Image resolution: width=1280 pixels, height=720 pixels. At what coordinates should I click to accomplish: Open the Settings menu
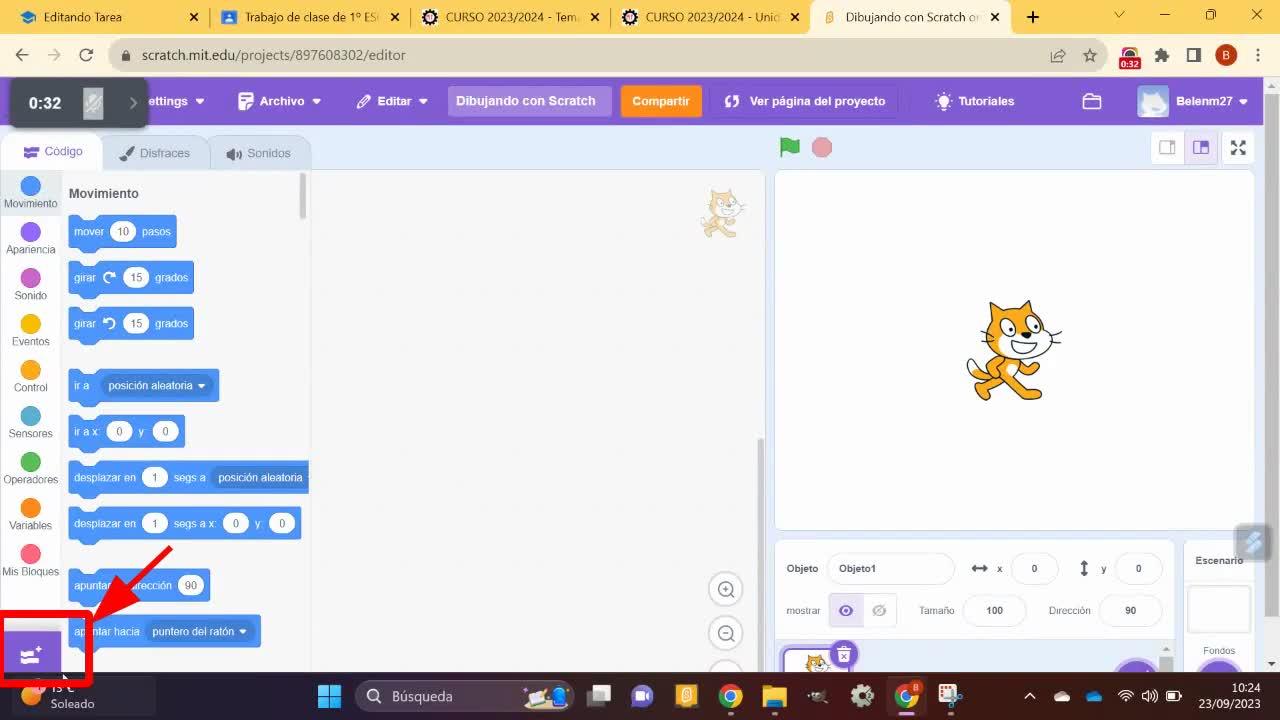point(174,101)
